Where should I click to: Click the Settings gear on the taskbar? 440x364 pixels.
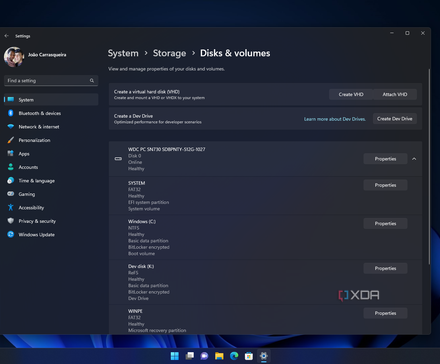click(264, 356)
